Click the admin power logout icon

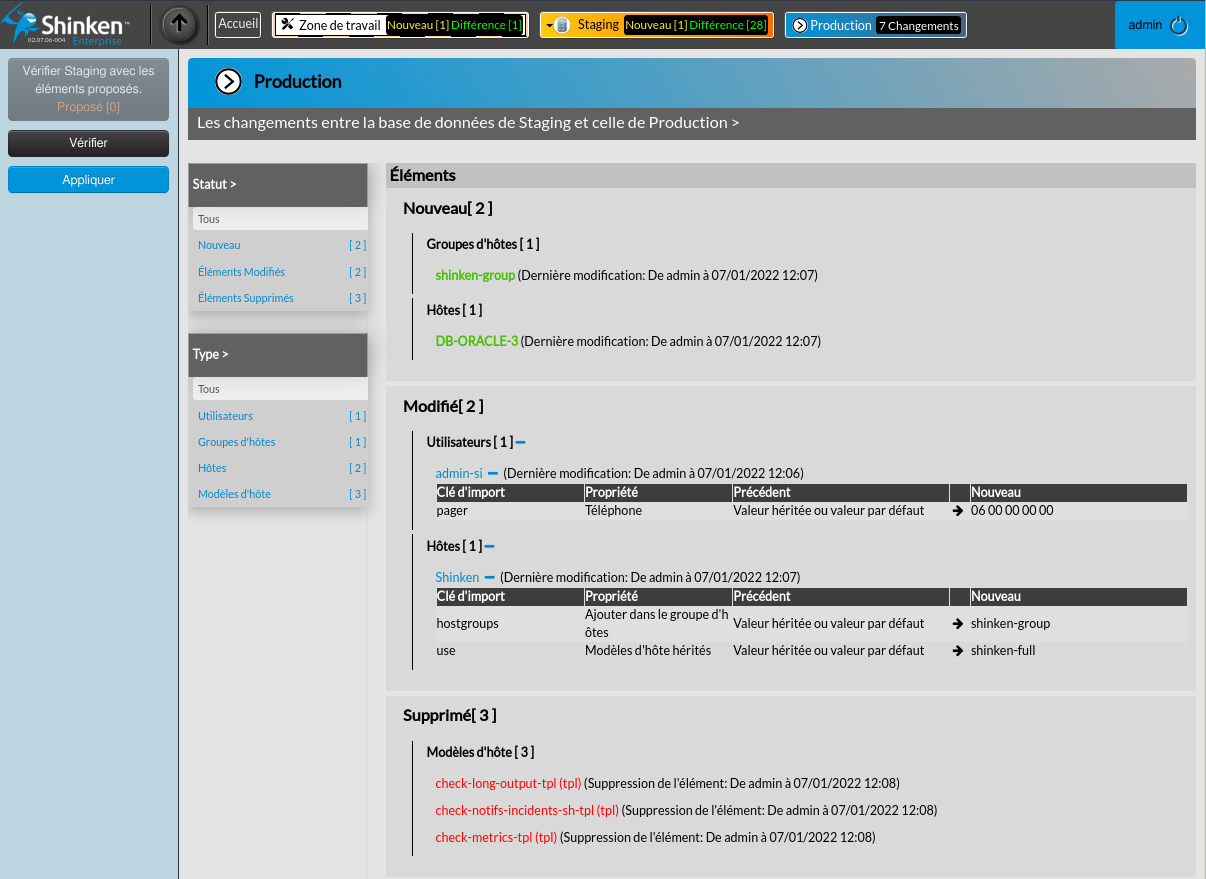tap(1179, 26)
